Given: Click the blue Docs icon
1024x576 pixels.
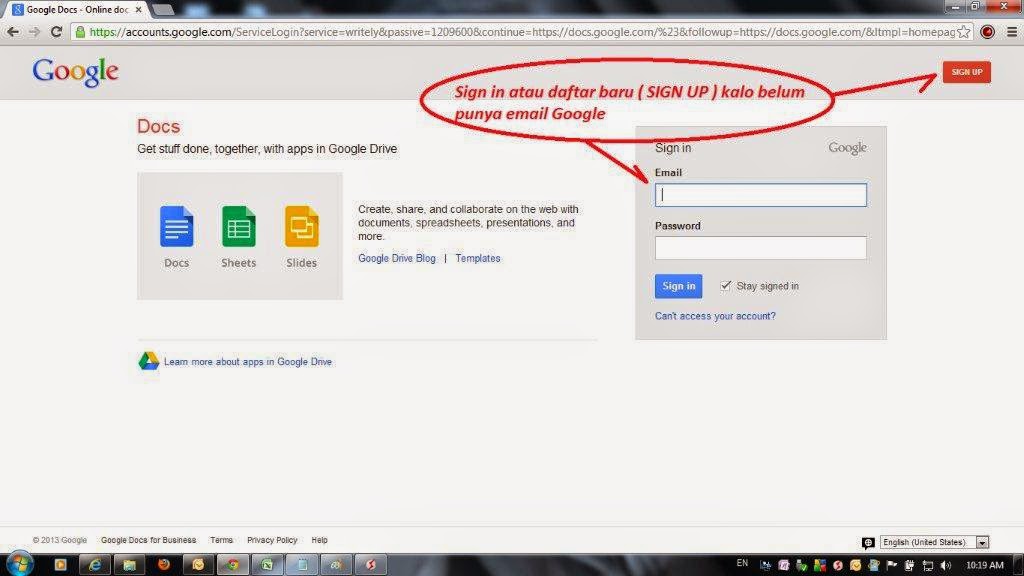Looking at the screenshot, I should pos(176,226).
